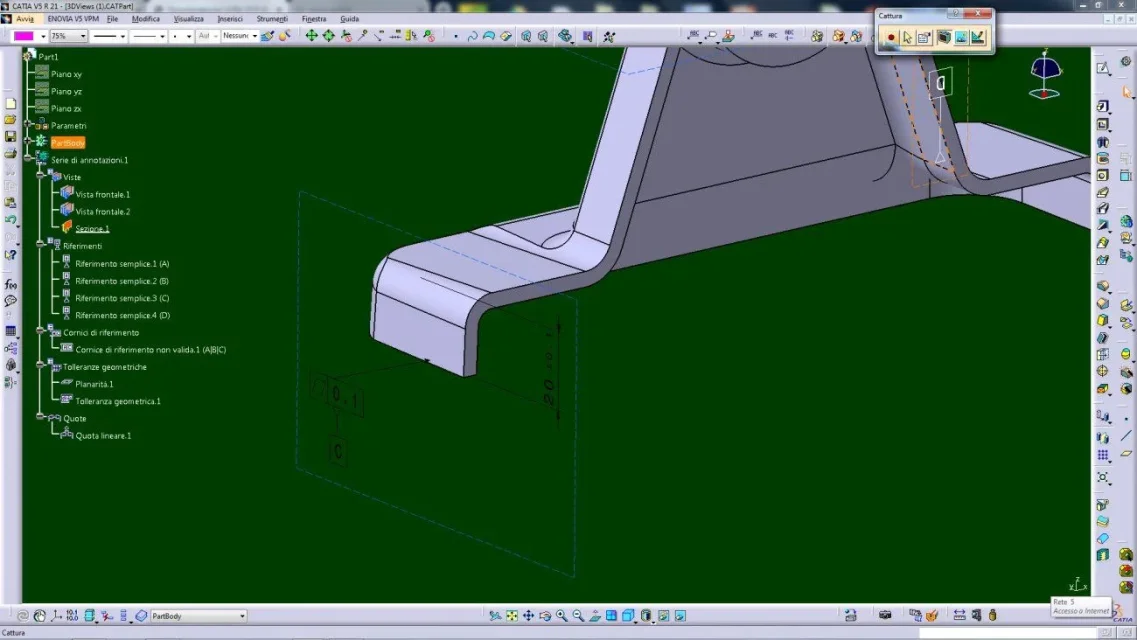
Task: Open the Nessuno layer dropdown
Action: [x=255, y=36]
